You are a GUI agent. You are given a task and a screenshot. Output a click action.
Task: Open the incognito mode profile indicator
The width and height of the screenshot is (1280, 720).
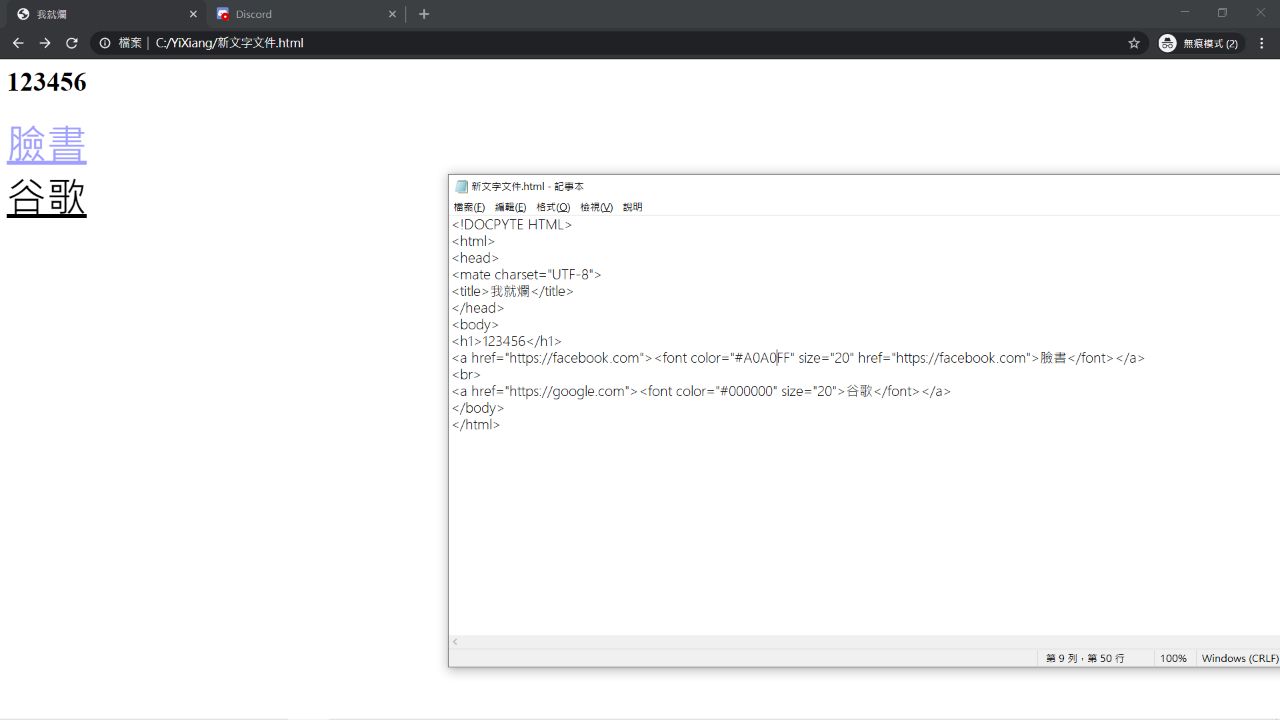coord(1198,43)
